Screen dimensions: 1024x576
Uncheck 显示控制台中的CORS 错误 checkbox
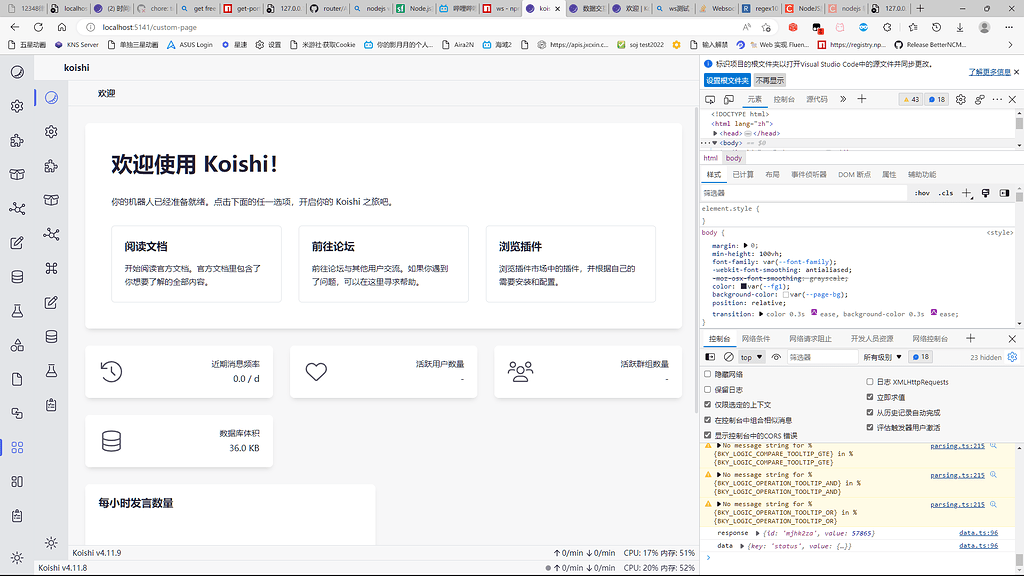[x=707, y=435]
